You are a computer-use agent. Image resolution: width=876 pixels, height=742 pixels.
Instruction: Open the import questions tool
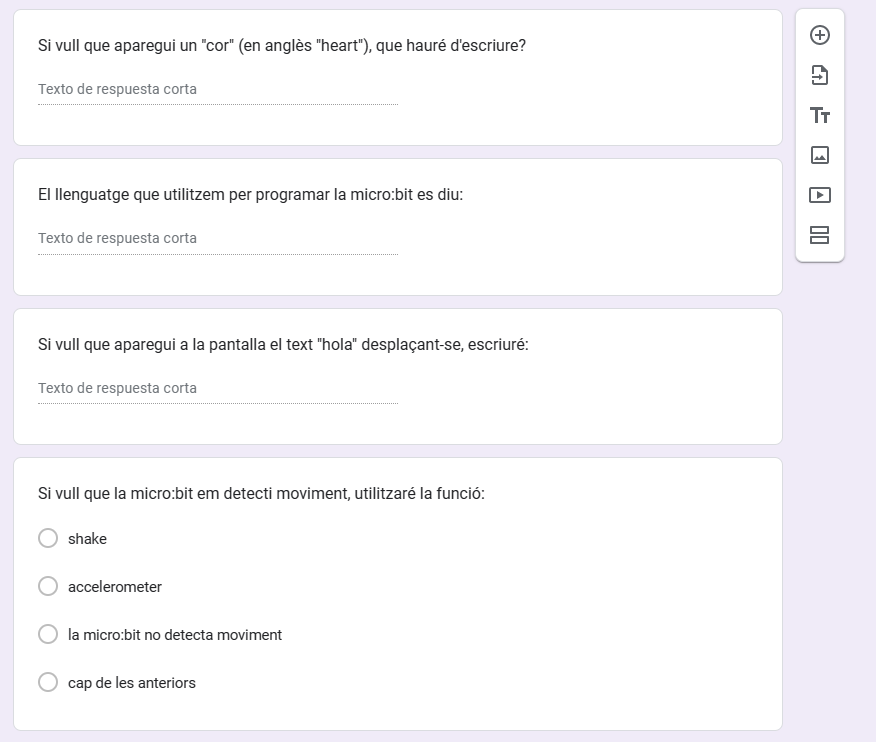820,76
